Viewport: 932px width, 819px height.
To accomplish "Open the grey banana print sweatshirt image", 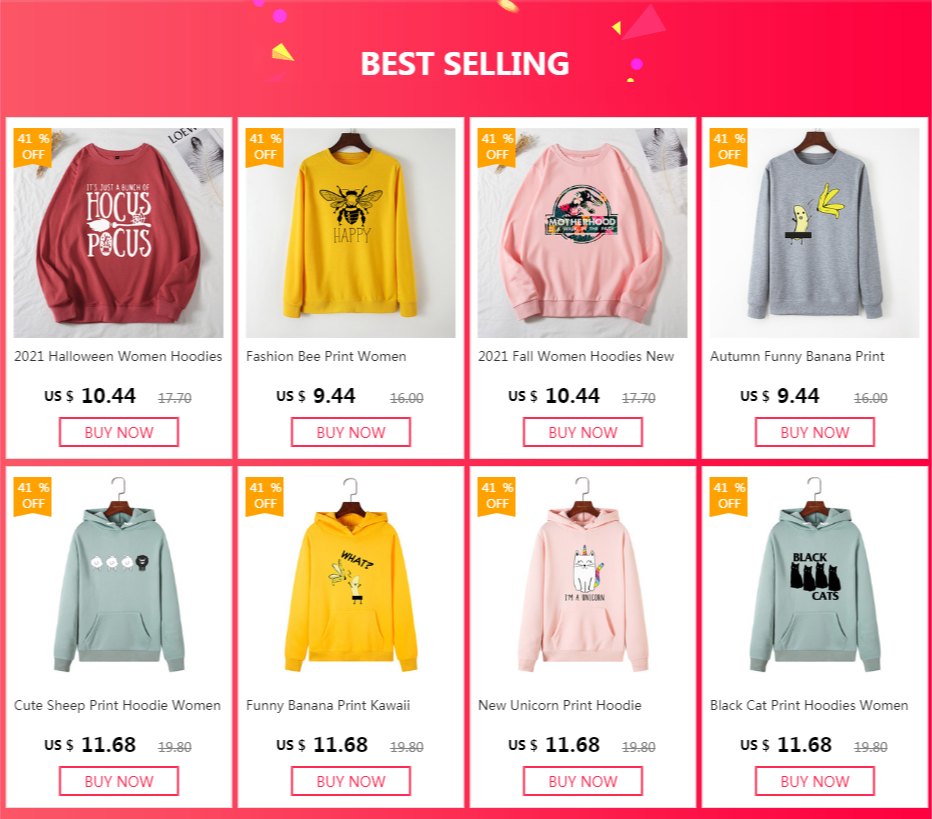I will 814,232.
